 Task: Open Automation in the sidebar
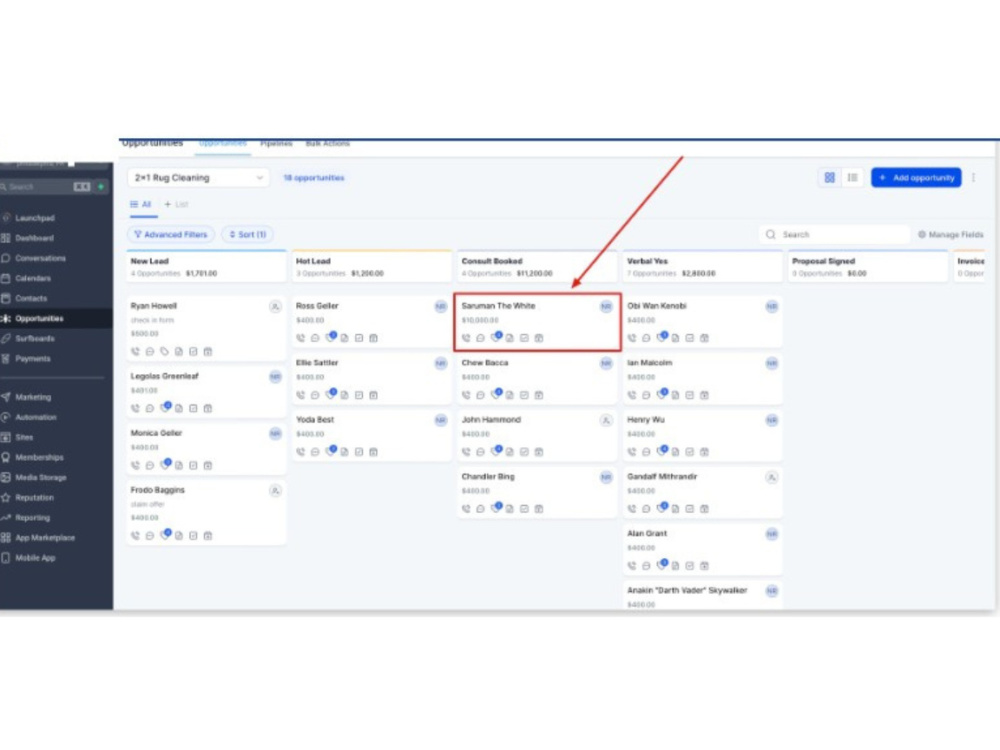[x=36, y=417]
